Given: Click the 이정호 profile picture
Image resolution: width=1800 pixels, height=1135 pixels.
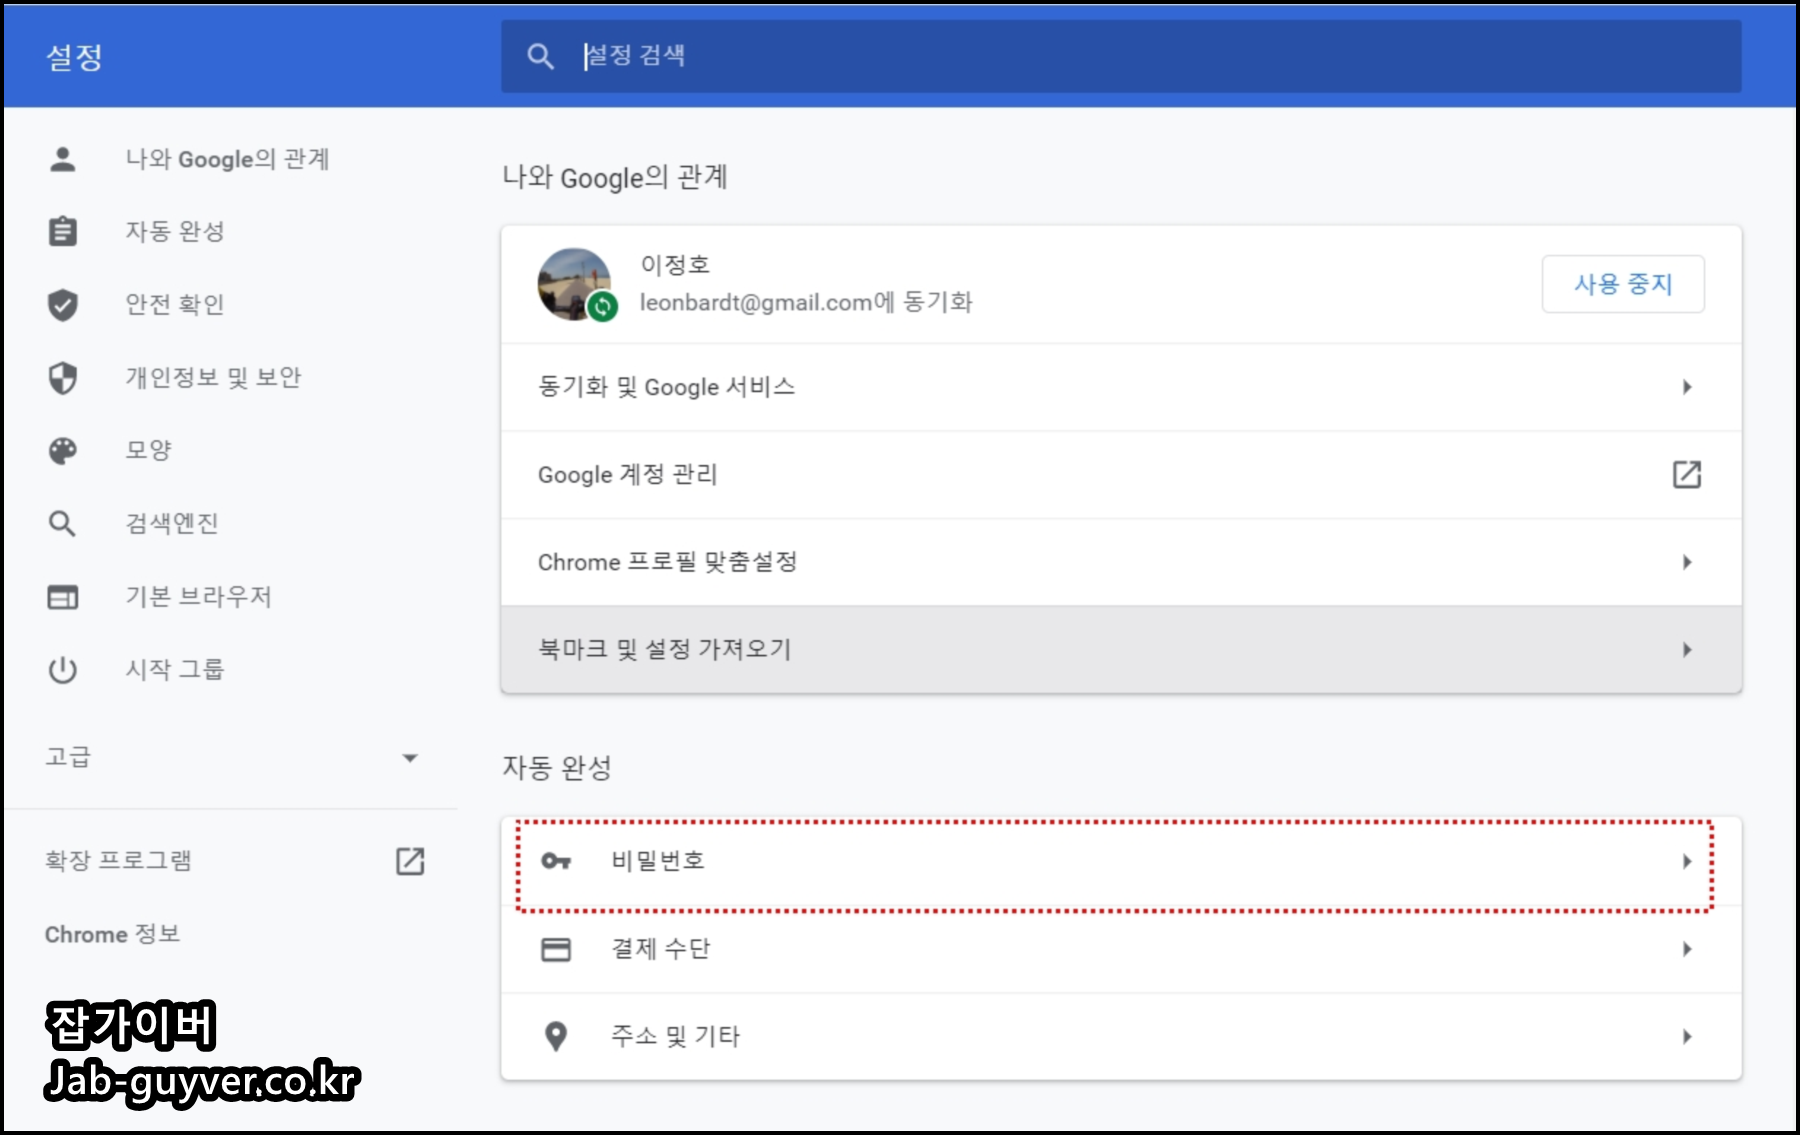Looking at the screenshot, I should (x=574, y=284).
